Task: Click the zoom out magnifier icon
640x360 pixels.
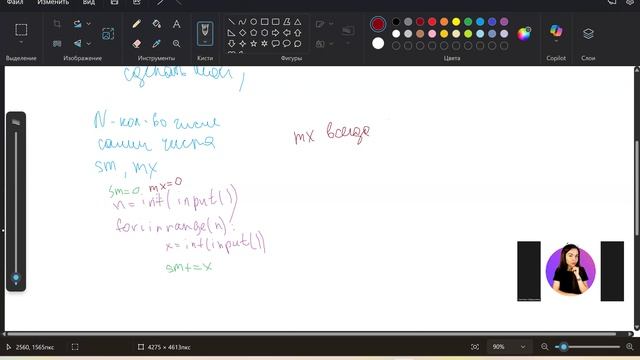Action: click(x=544, y=347)
